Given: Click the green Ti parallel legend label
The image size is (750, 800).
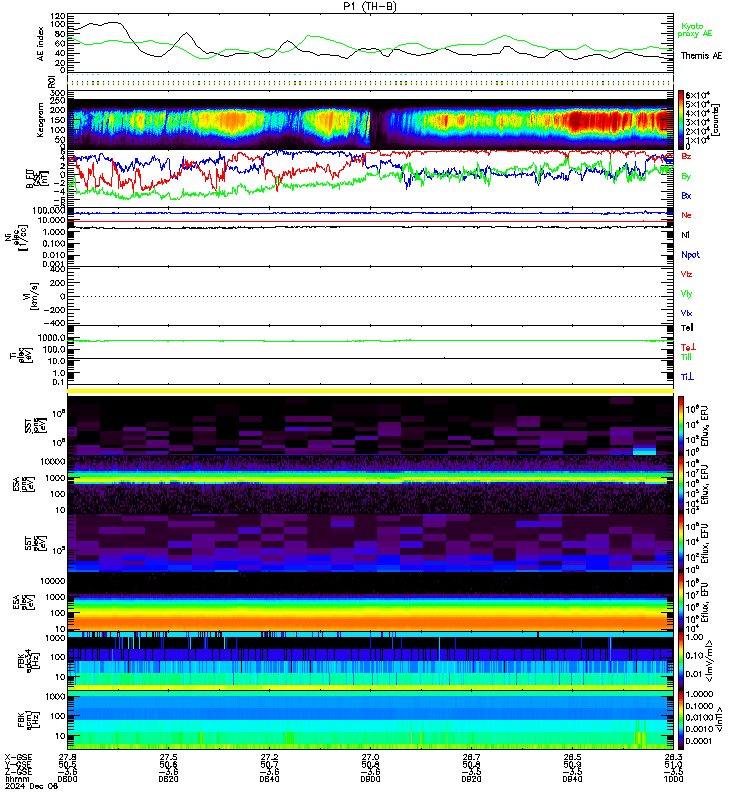Looking at the screenshot, I should [687, 357].
